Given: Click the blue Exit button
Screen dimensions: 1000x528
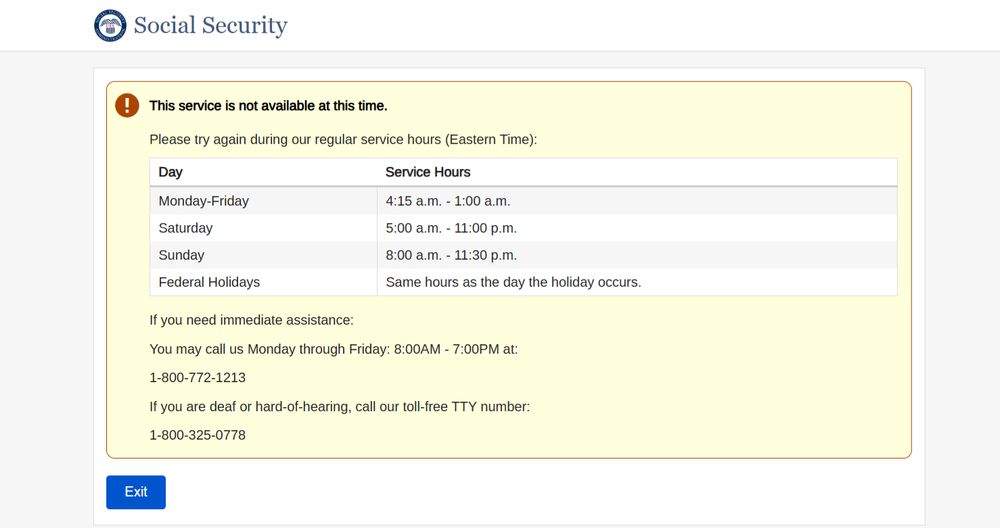Looking at the screenshot, I should tap(136, 492).
